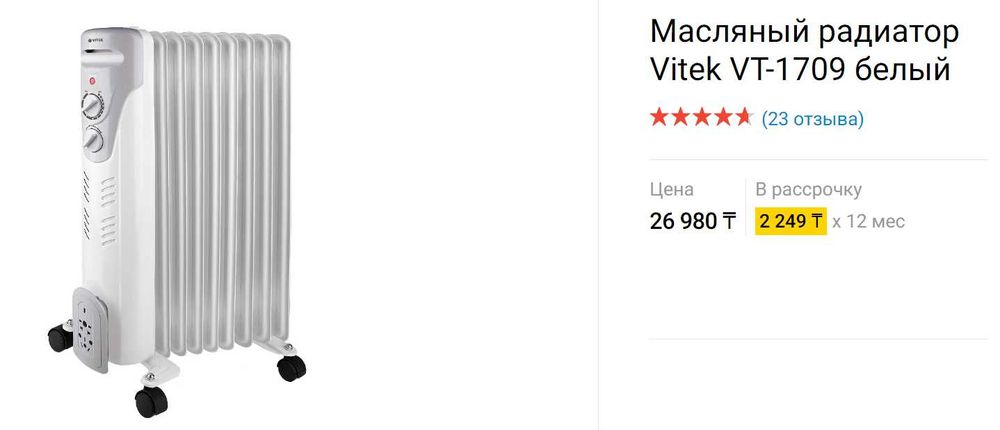Click the fourth red rating star
Image resolution: width=1000 pixels, height=430 pixels.
click(x=723, y=117)
